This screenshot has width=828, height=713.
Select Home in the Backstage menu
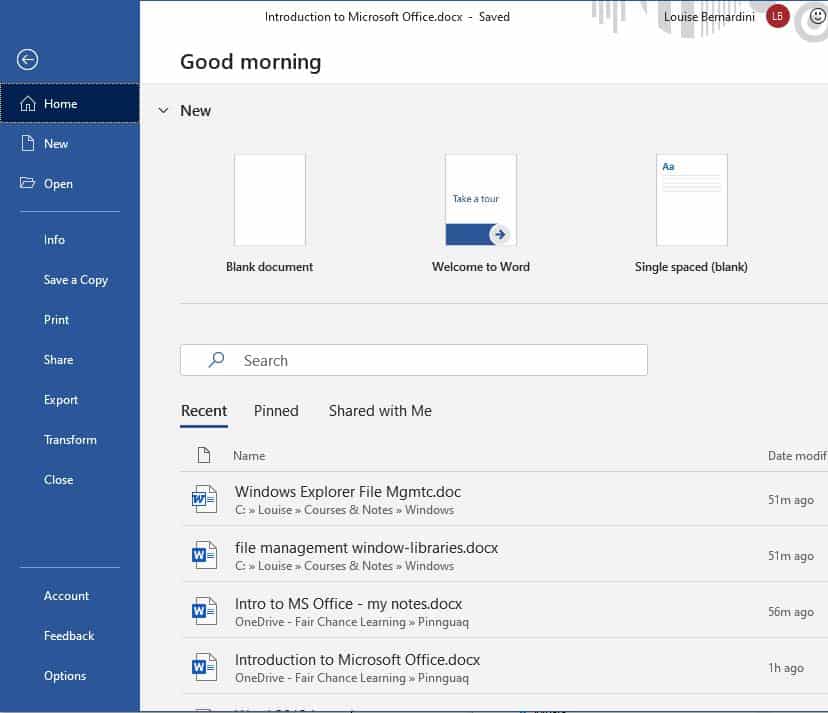click(70, 104)
